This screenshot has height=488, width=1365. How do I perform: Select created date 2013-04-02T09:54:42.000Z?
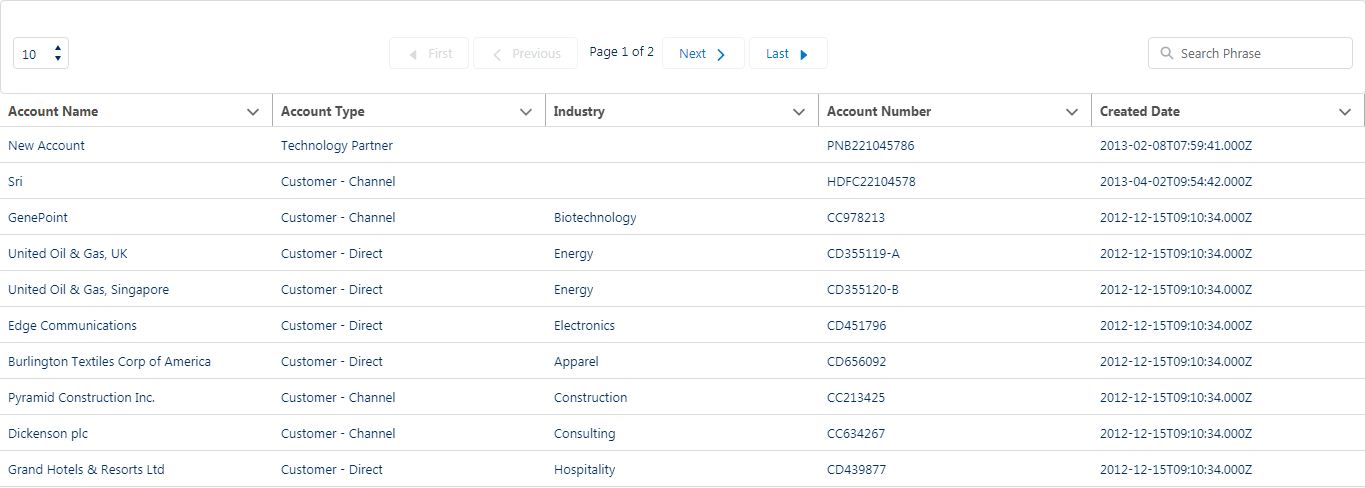coord(1176,182)
